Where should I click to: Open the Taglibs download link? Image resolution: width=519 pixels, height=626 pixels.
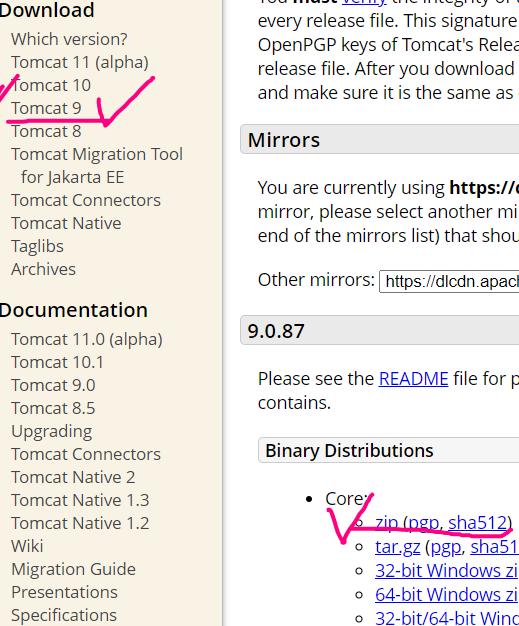click(x=38, y=246)
